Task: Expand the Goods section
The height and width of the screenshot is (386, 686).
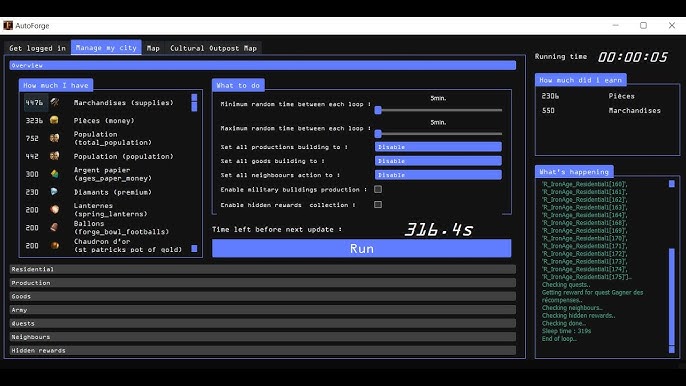Action: tap(262, 296)
